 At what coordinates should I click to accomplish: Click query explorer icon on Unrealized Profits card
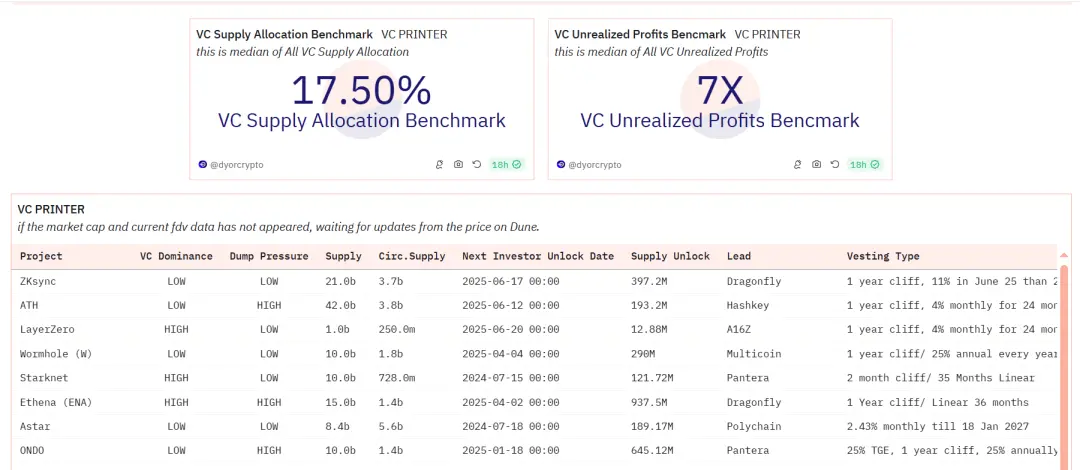point(797,164)
